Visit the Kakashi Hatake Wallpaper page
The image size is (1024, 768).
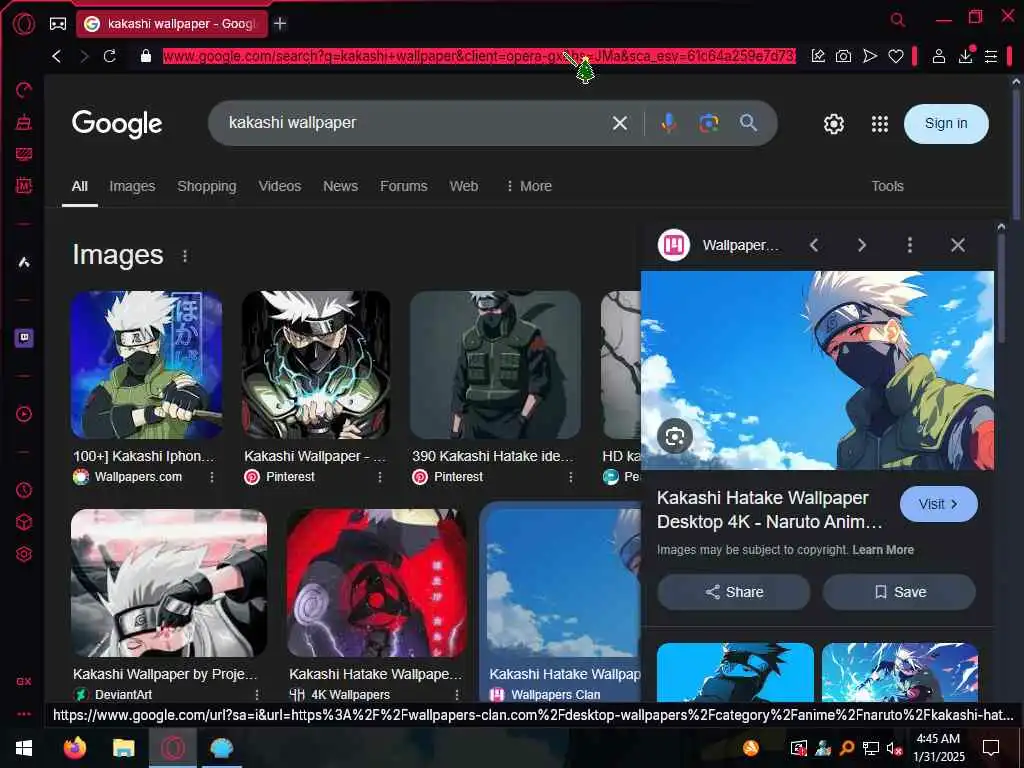click(x=938, y=504)
